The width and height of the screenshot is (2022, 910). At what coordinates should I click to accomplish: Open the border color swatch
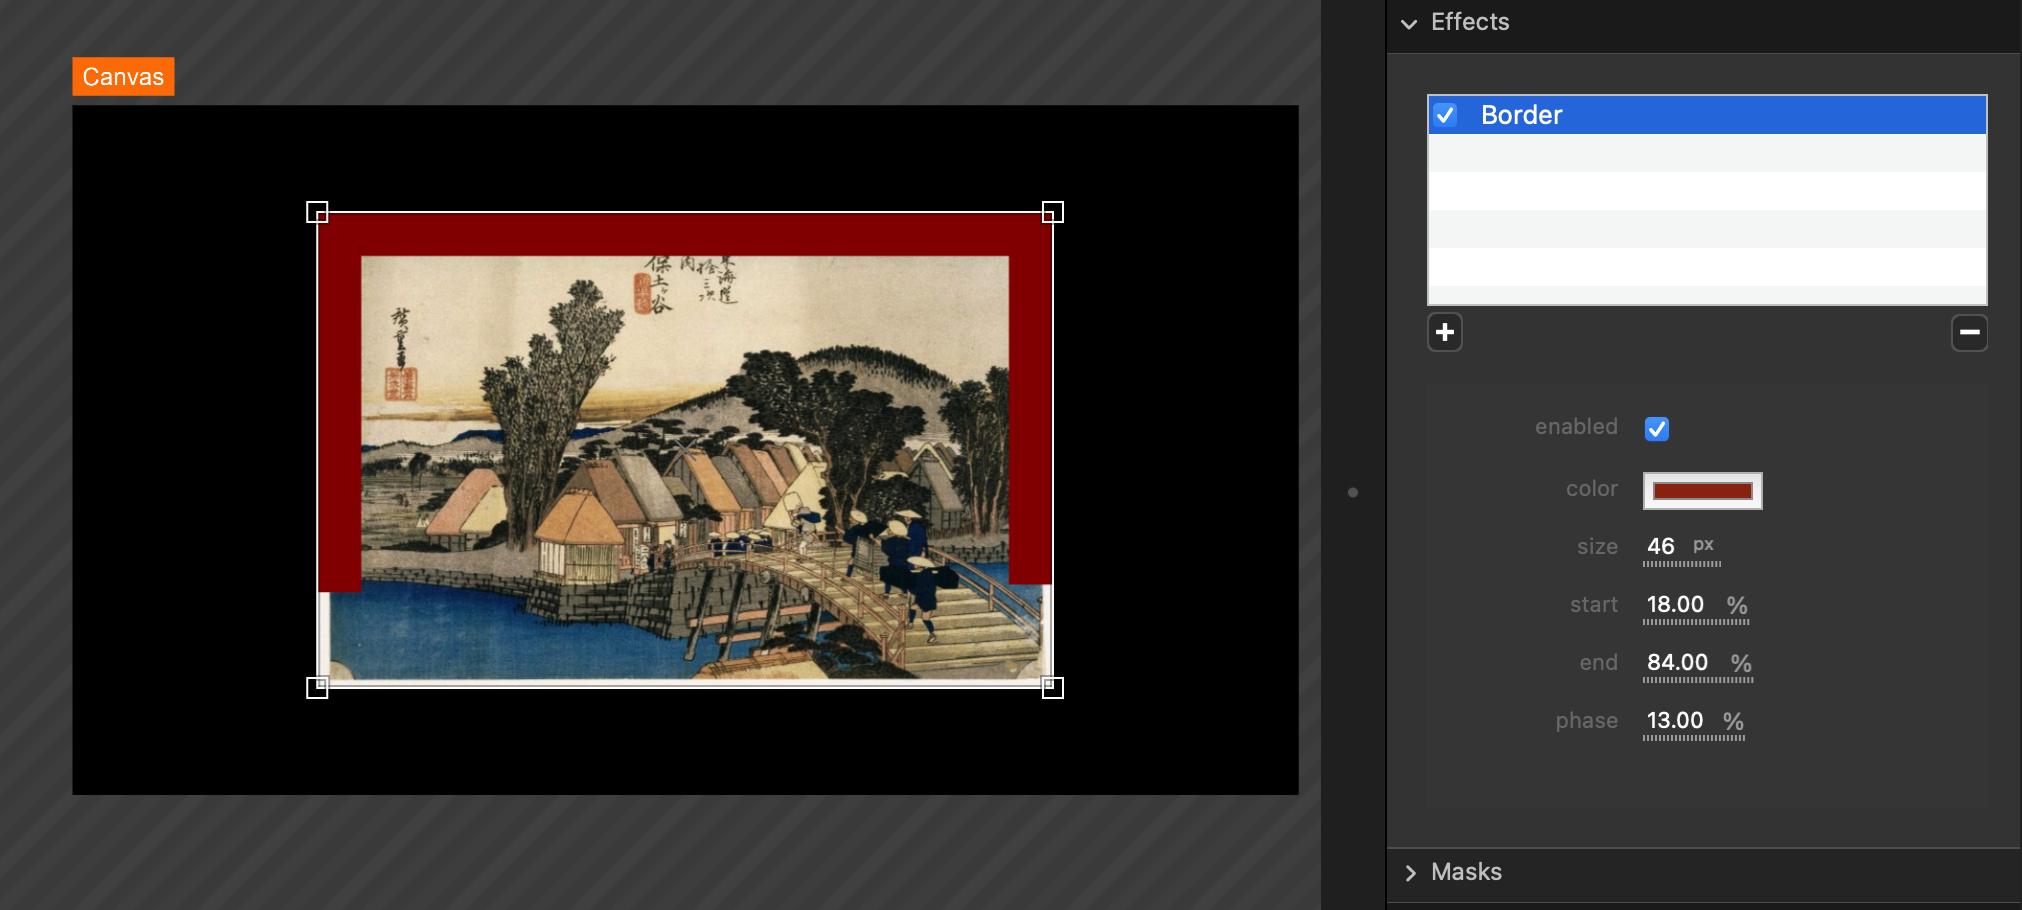[1702, 491]
